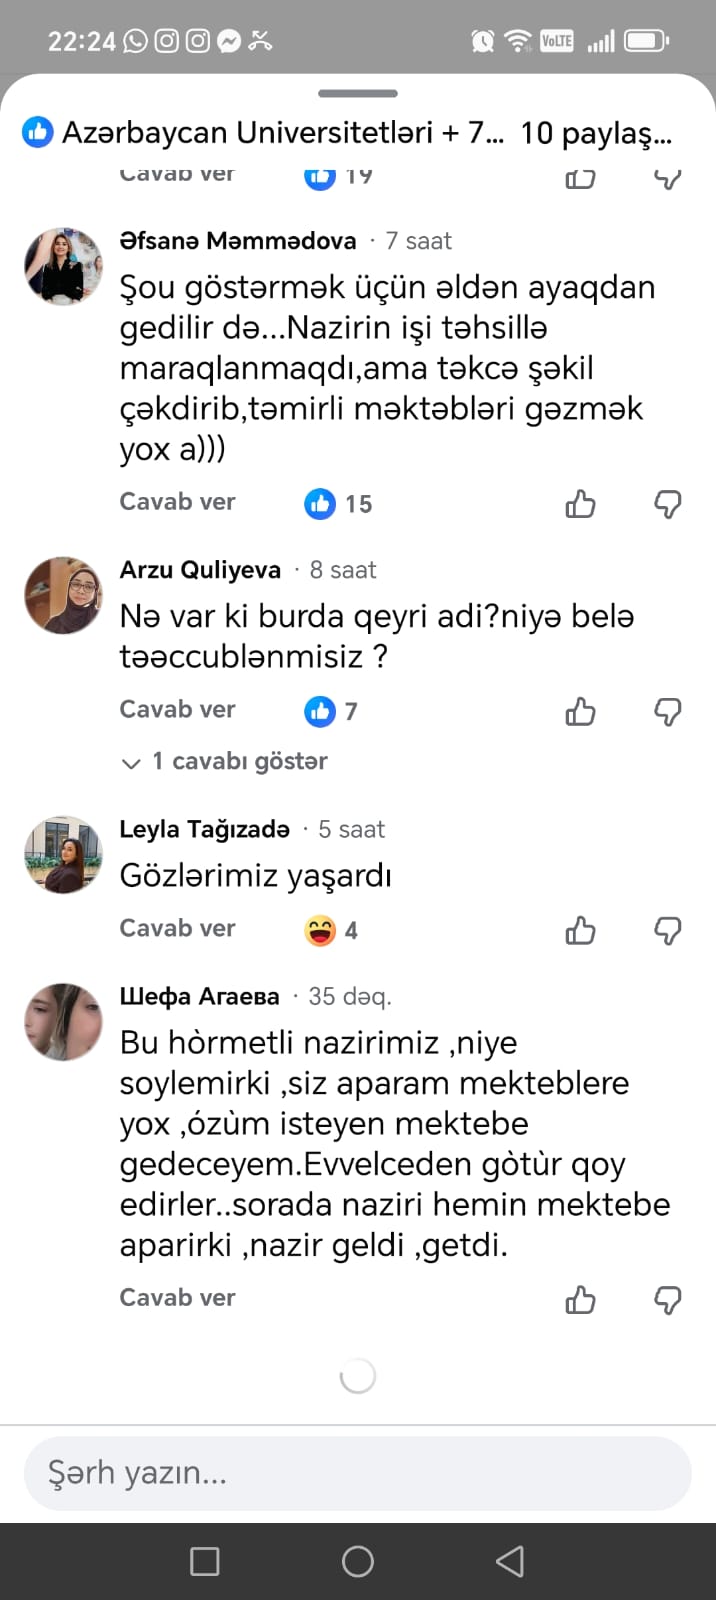716x1600 pixels.
Task: Tap the sheet drag handle at top
Action: coord(357,94)
